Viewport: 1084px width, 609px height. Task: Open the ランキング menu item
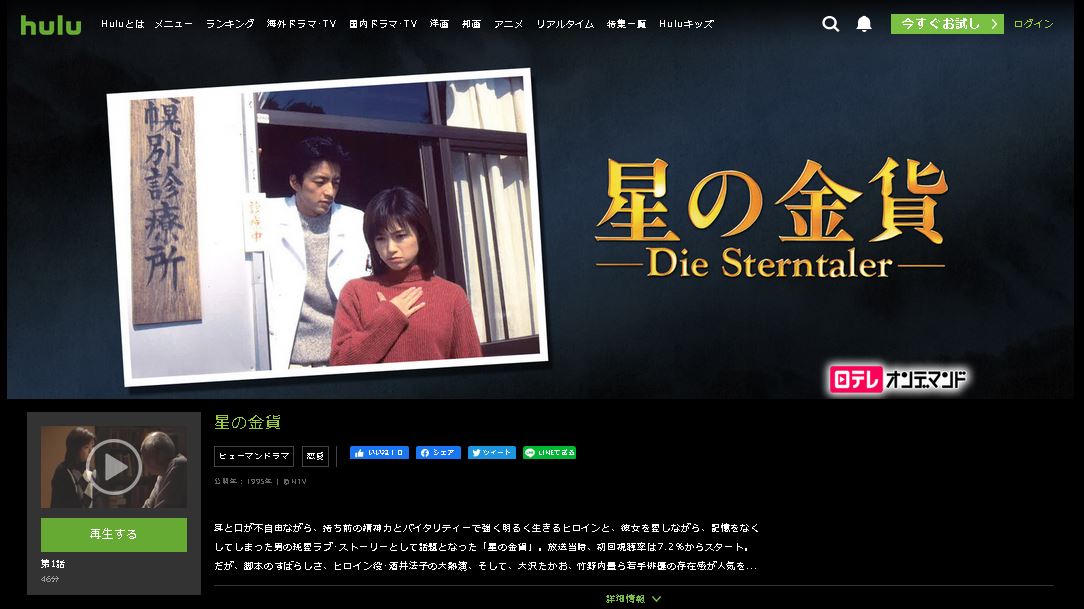coord(230,24)
